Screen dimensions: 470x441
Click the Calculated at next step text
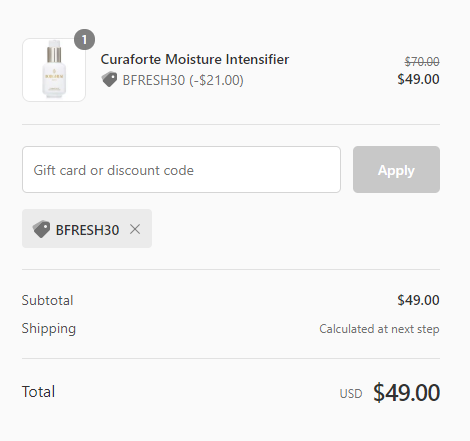[x=379, y=329]
